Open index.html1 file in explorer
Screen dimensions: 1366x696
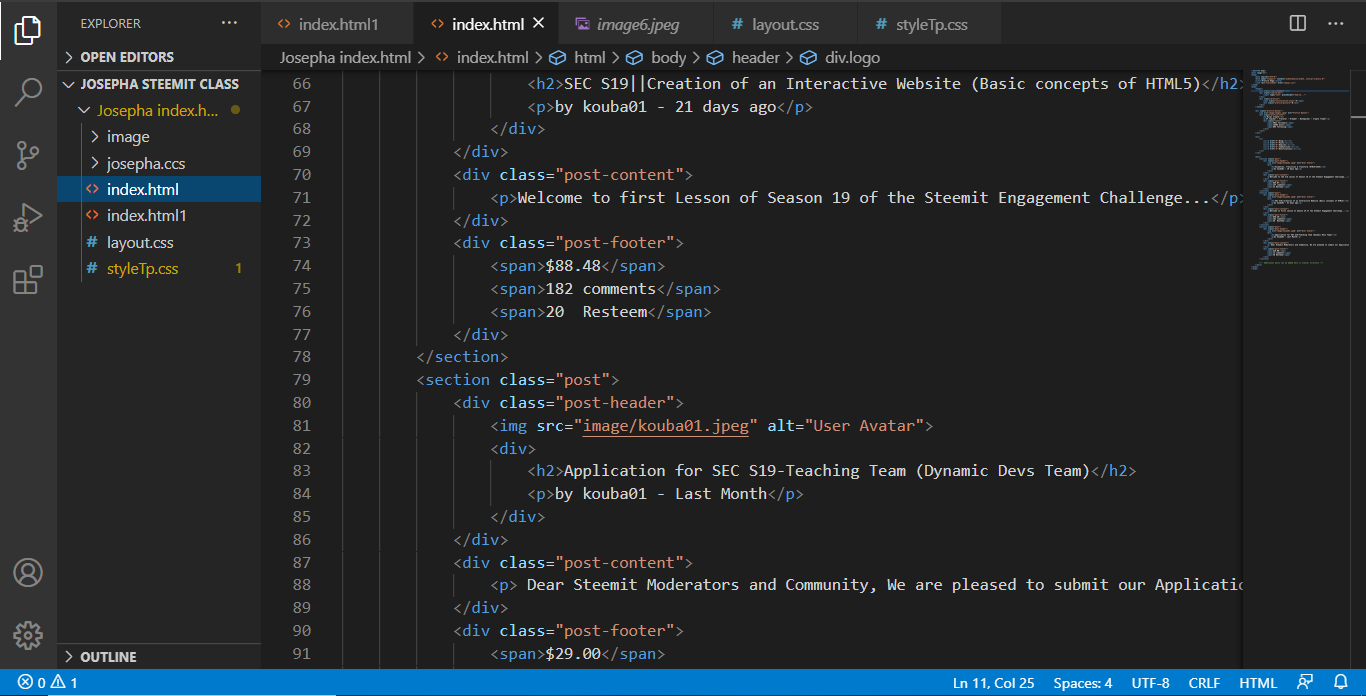pyautogui.click(x=160, y=215)
